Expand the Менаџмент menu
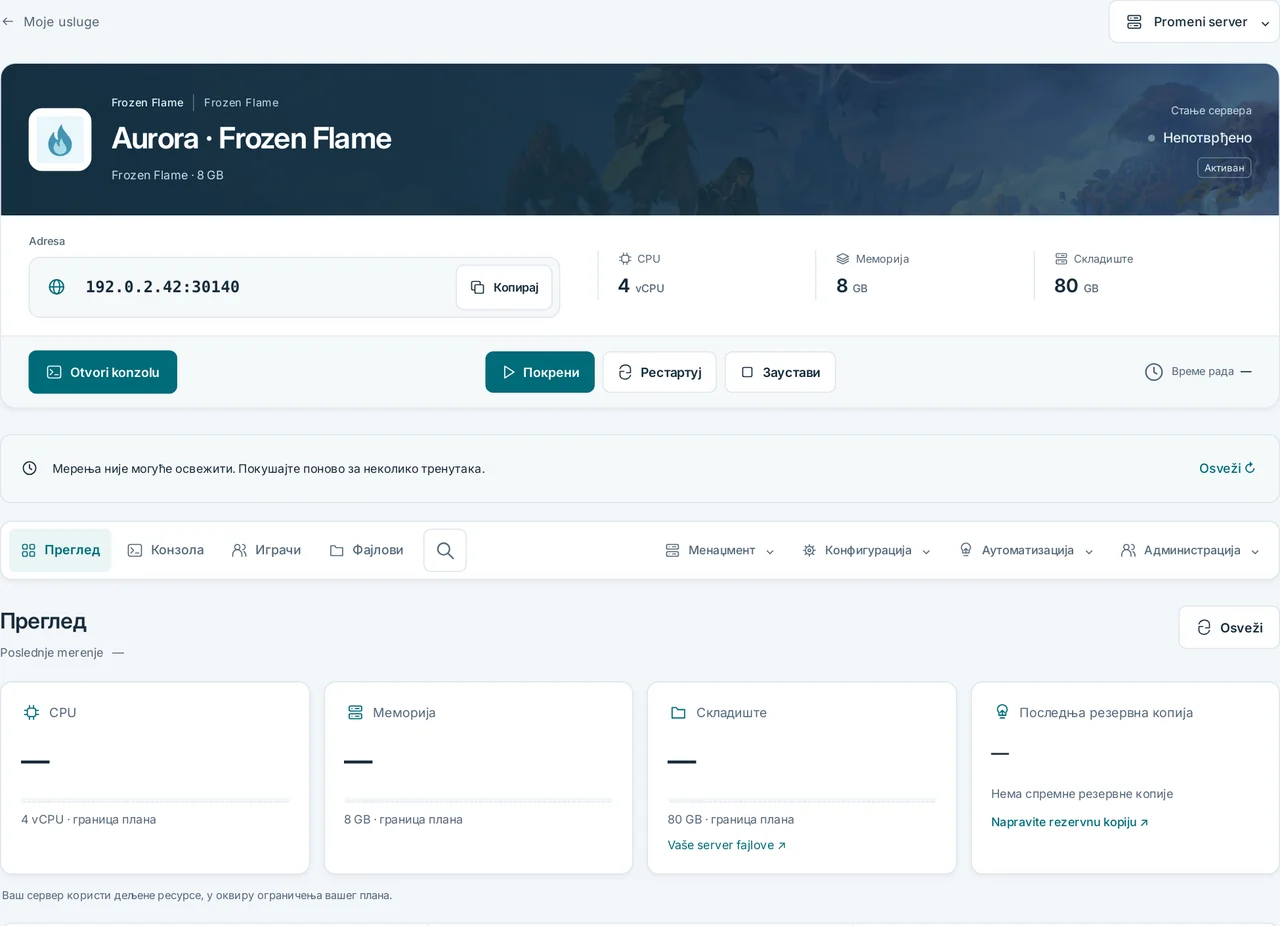The image size is (1280, 926). point(720,550)
